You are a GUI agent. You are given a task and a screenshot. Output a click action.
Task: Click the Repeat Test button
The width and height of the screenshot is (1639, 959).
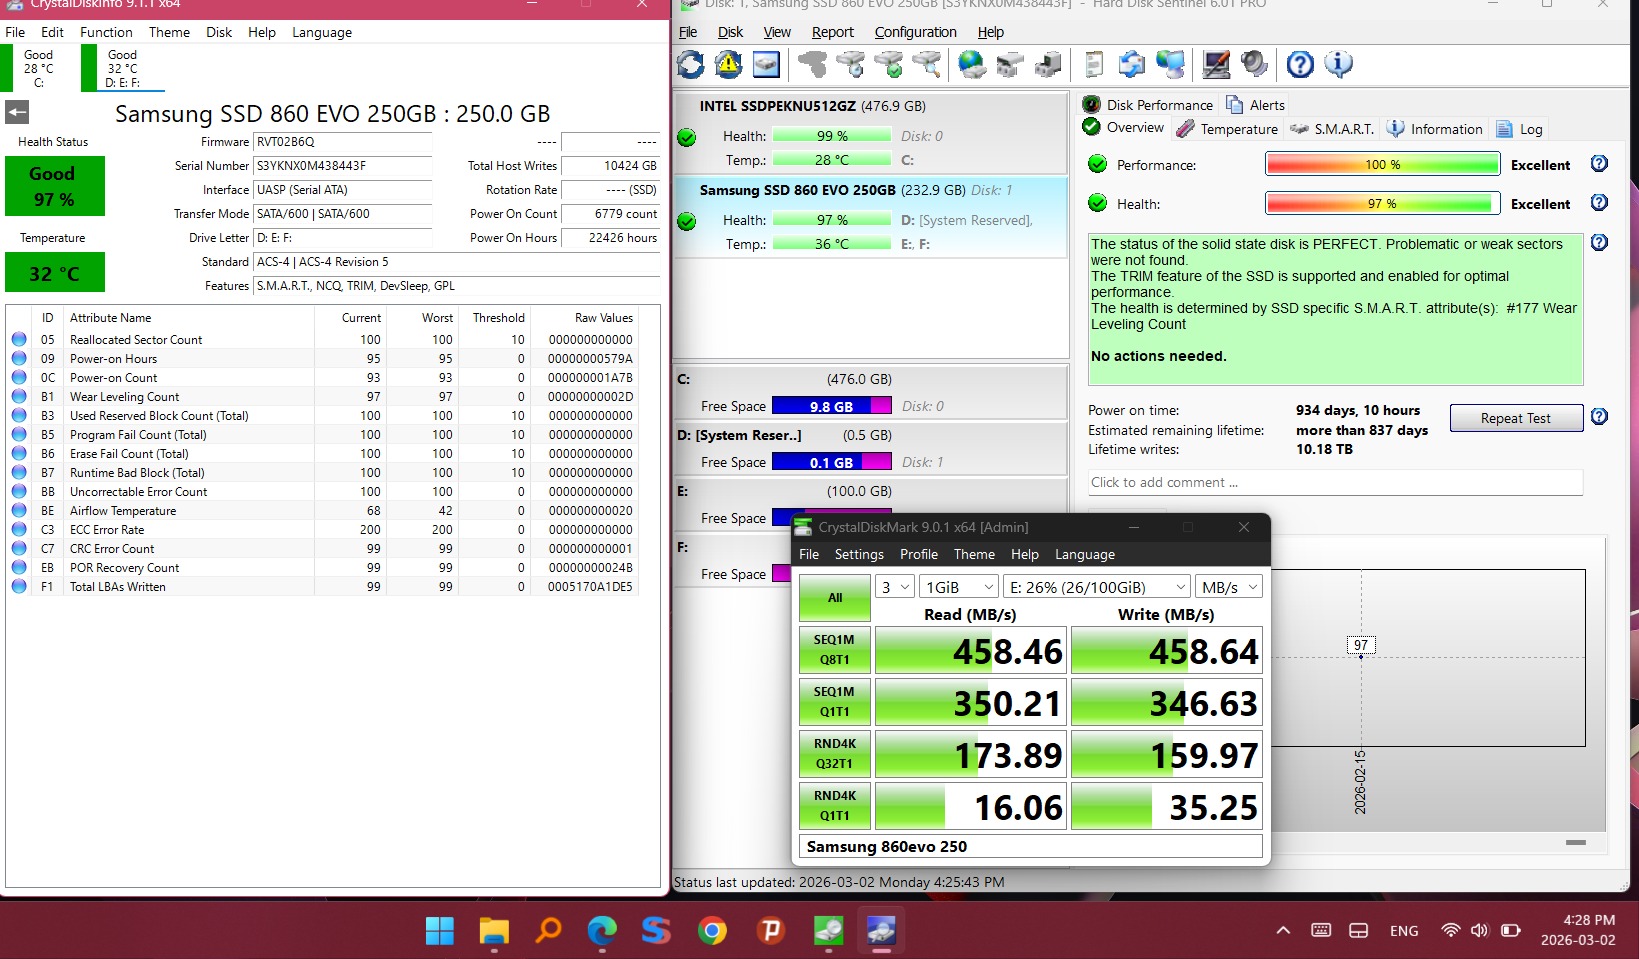pos(1516,418)
